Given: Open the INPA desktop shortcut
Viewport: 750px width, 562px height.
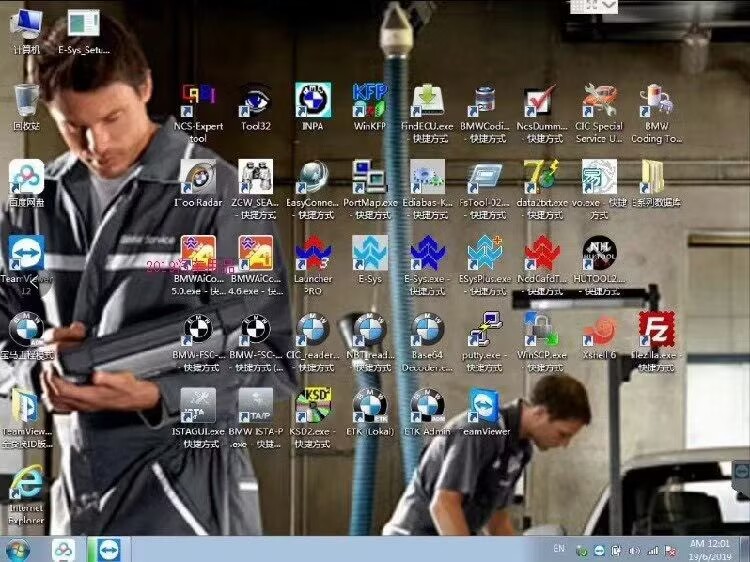Looking at the screenshot, I should pos(313,101).
